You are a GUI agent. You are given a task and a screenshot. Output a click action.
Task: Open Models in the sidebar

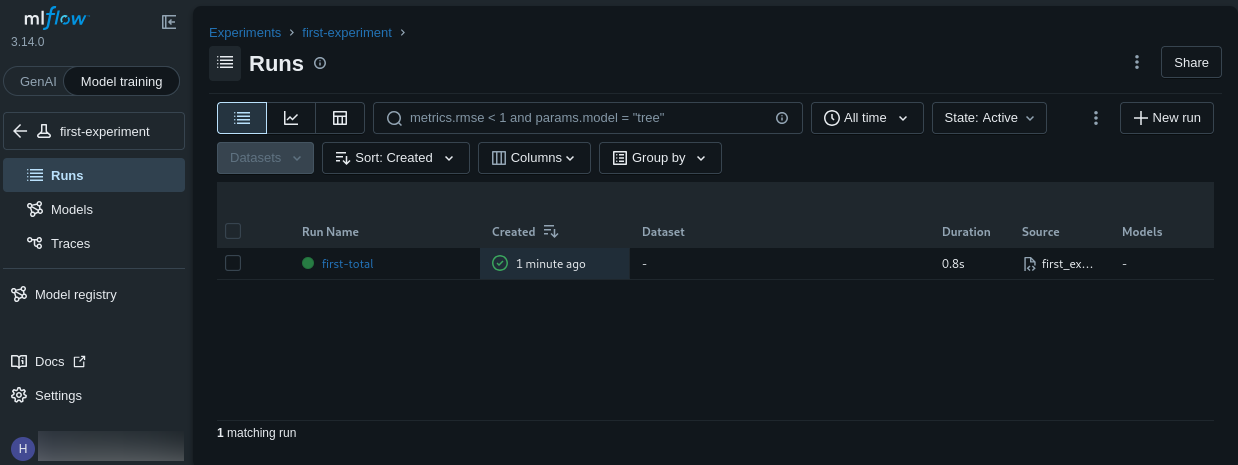[x=94, y=209]
